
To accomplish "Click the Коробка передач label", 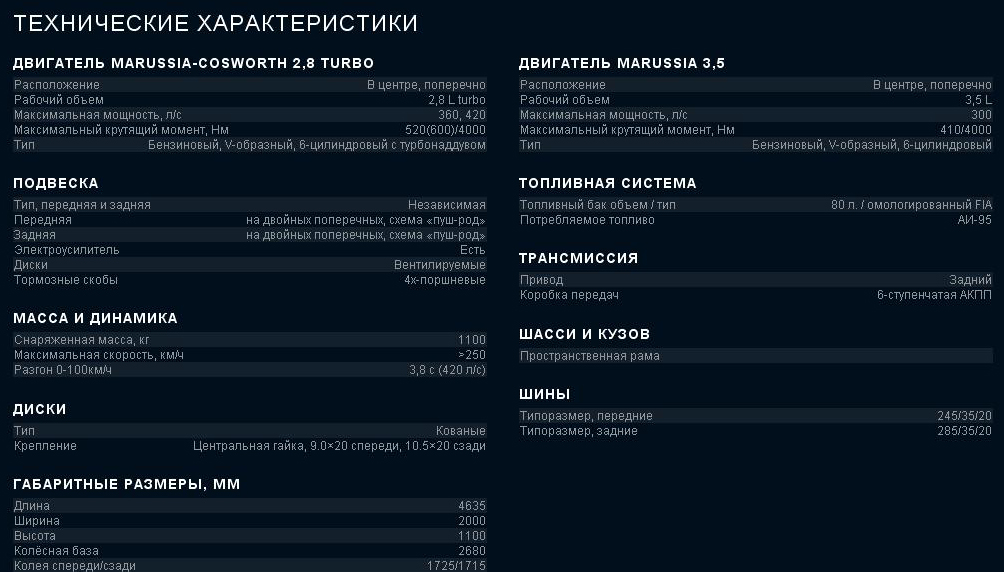I will point(569,295).
